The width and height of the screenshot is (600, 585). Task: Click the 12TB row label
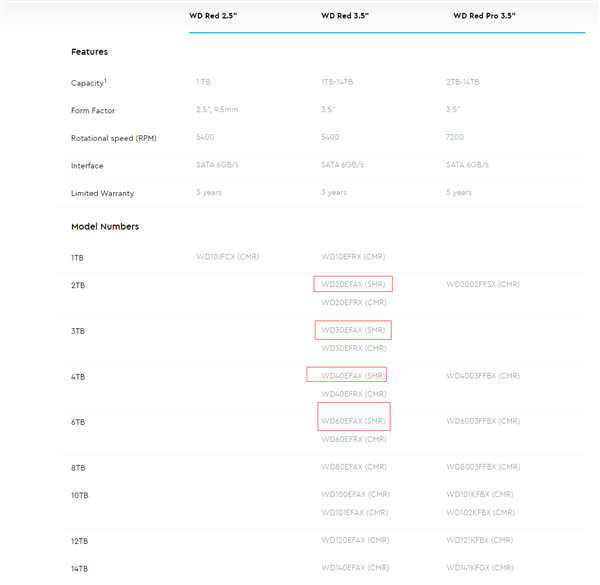point(80,541)
